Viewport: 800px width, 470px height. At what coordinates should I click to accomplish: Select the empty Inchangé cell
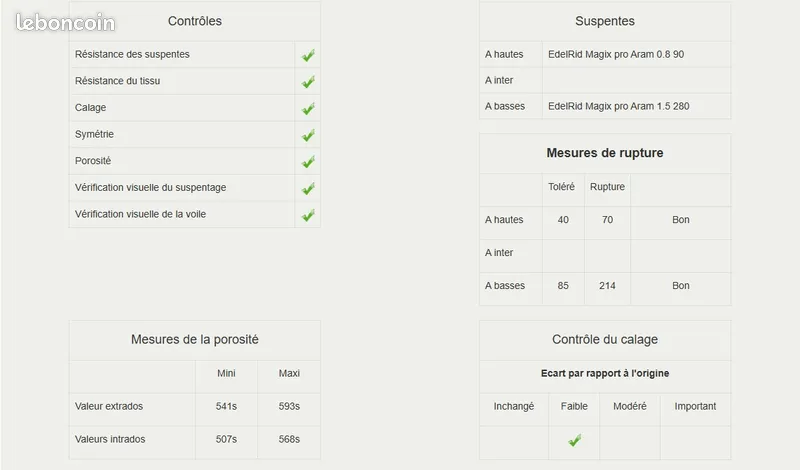tap(514, 442)
